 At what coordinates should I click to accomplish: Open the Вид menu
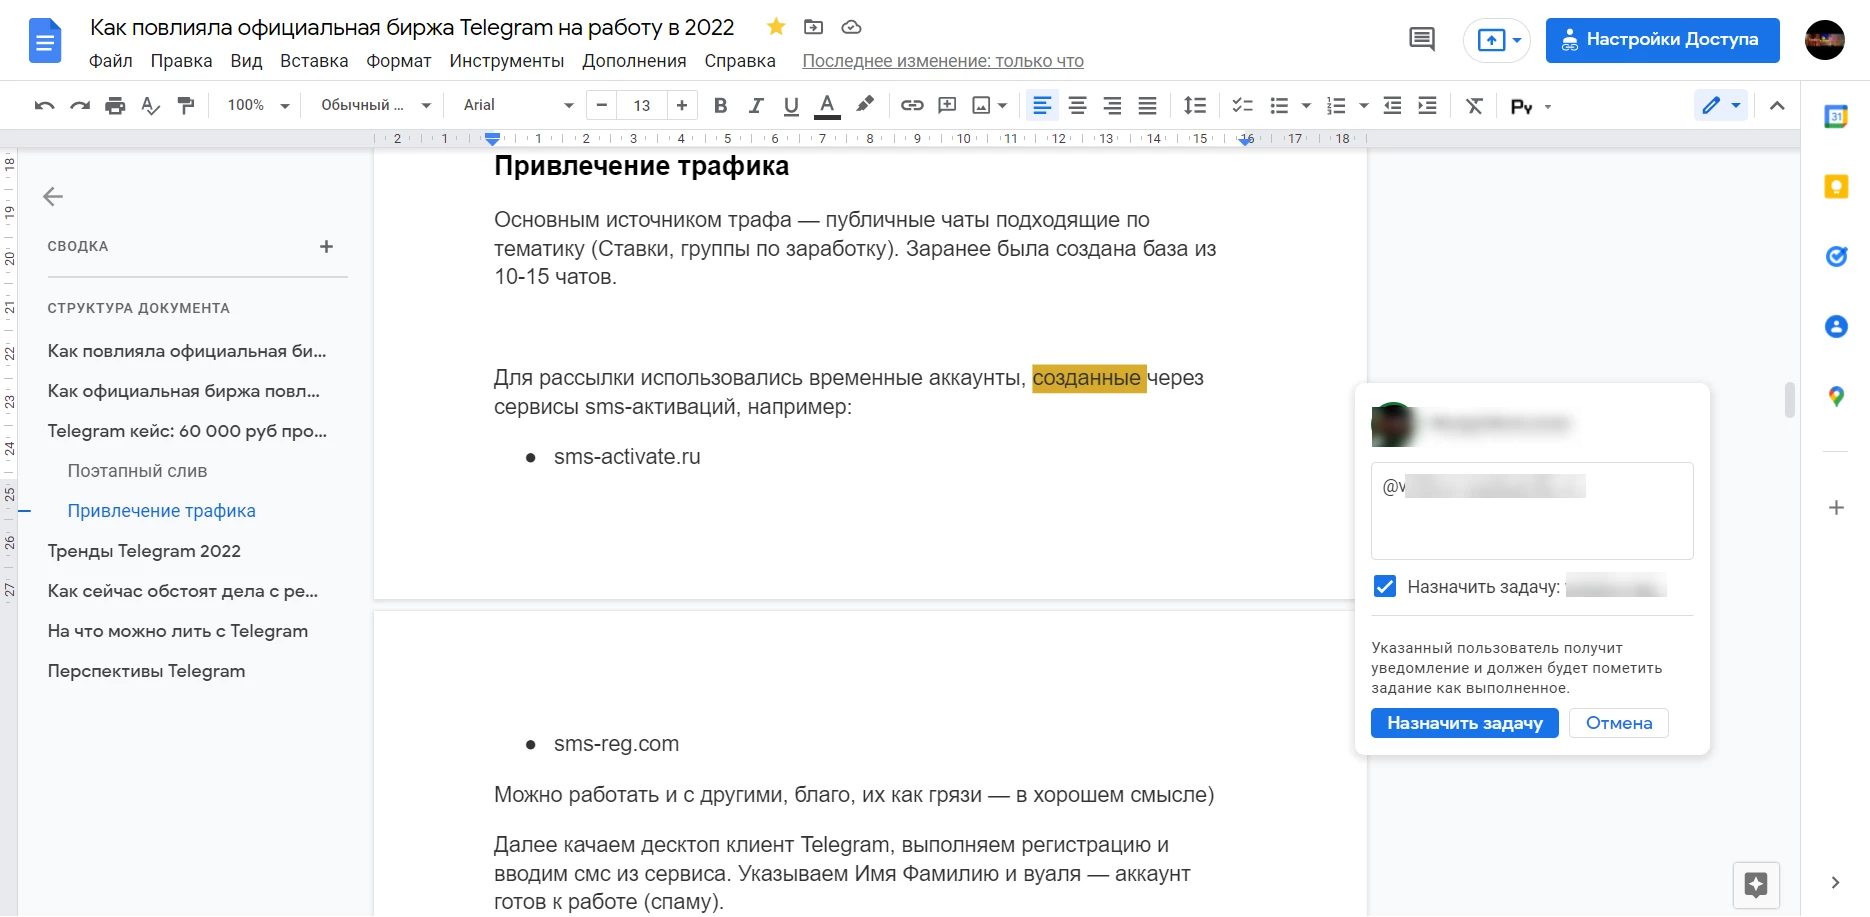click(x=246, y=61)
